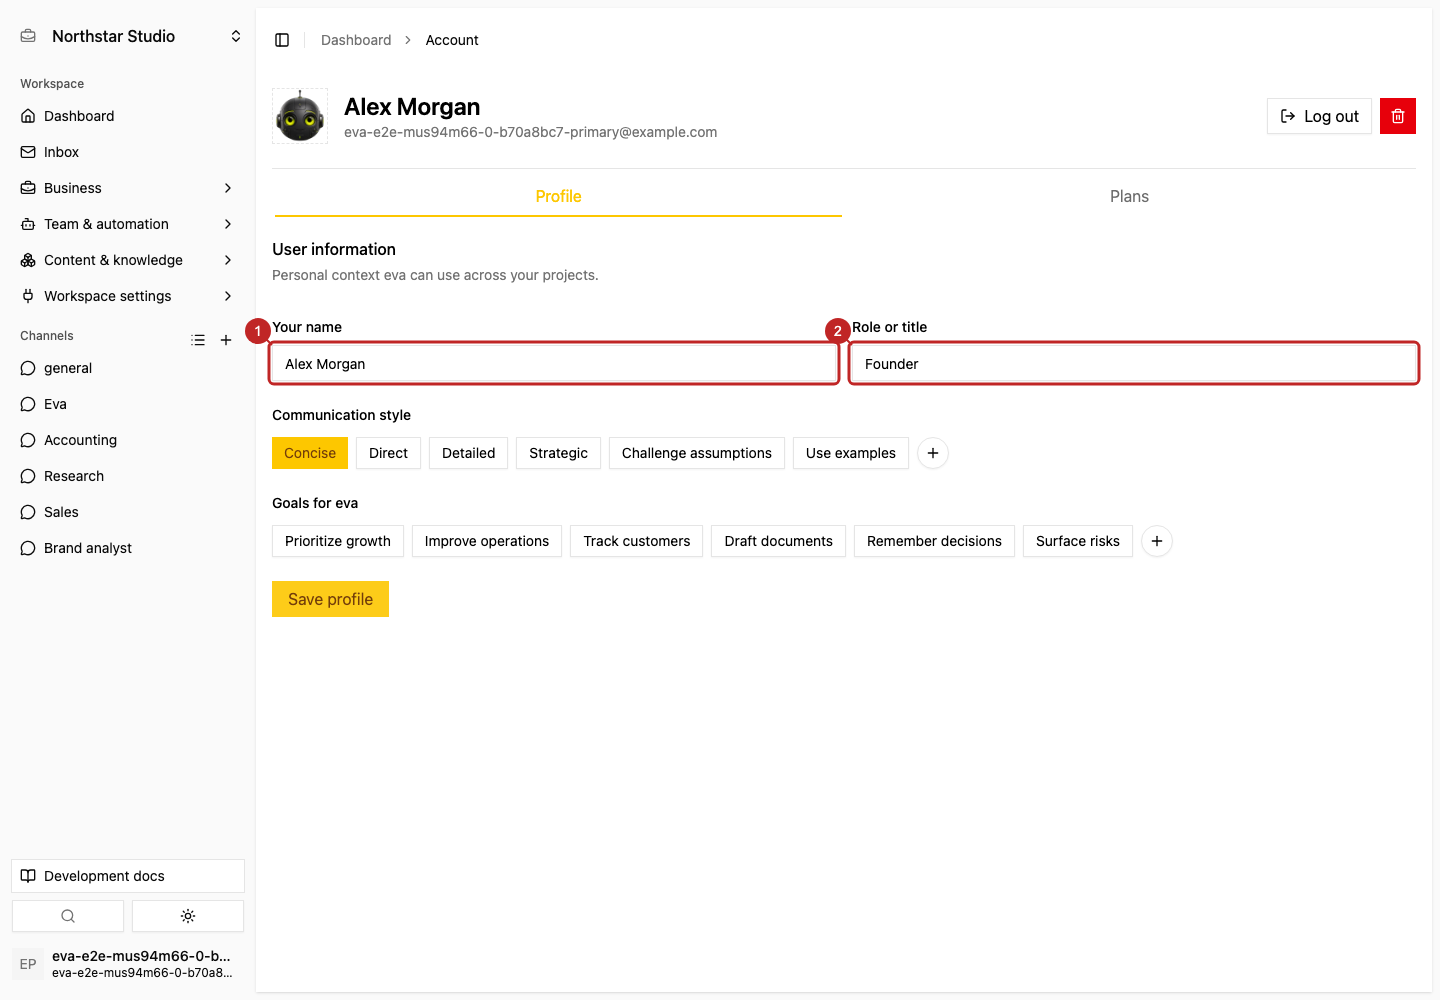Click the Northstar Studio logo icon
Viewport: 1440px width, 1000px height.
coord(28,36)
